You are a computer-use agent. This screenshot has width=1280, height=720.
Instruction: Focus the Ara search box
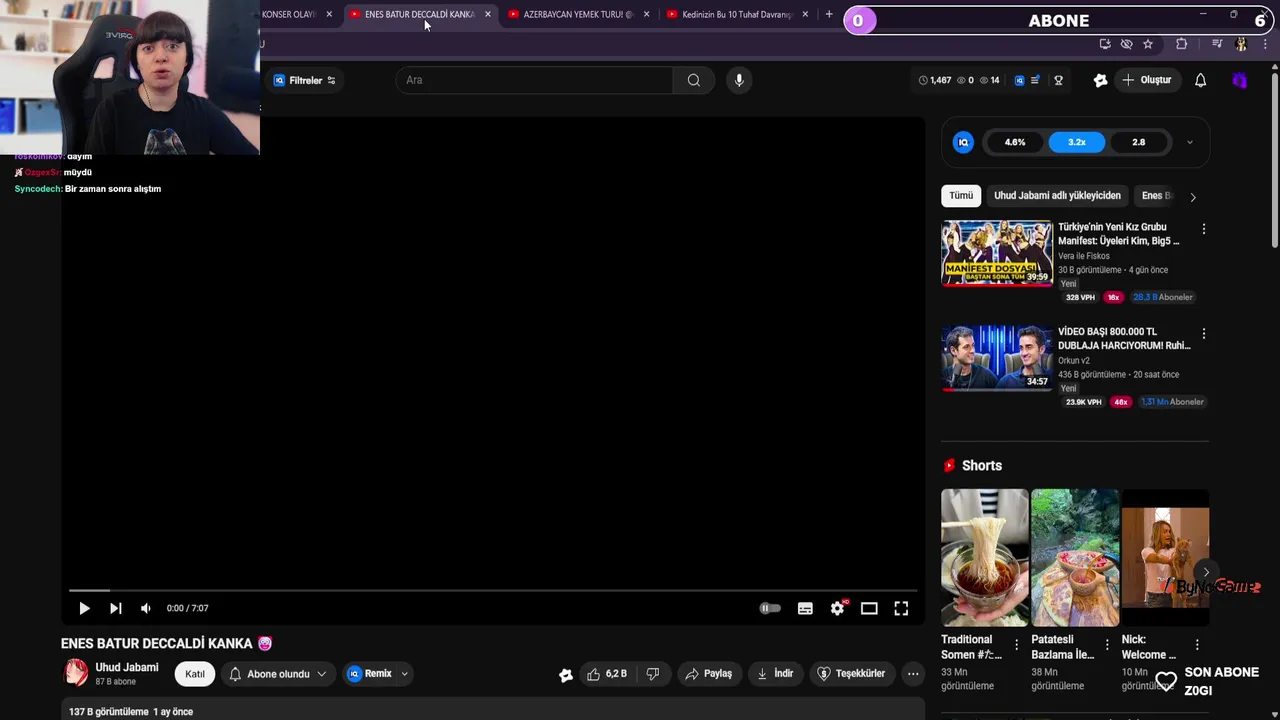pyautogui.click(x=535, y=80)
